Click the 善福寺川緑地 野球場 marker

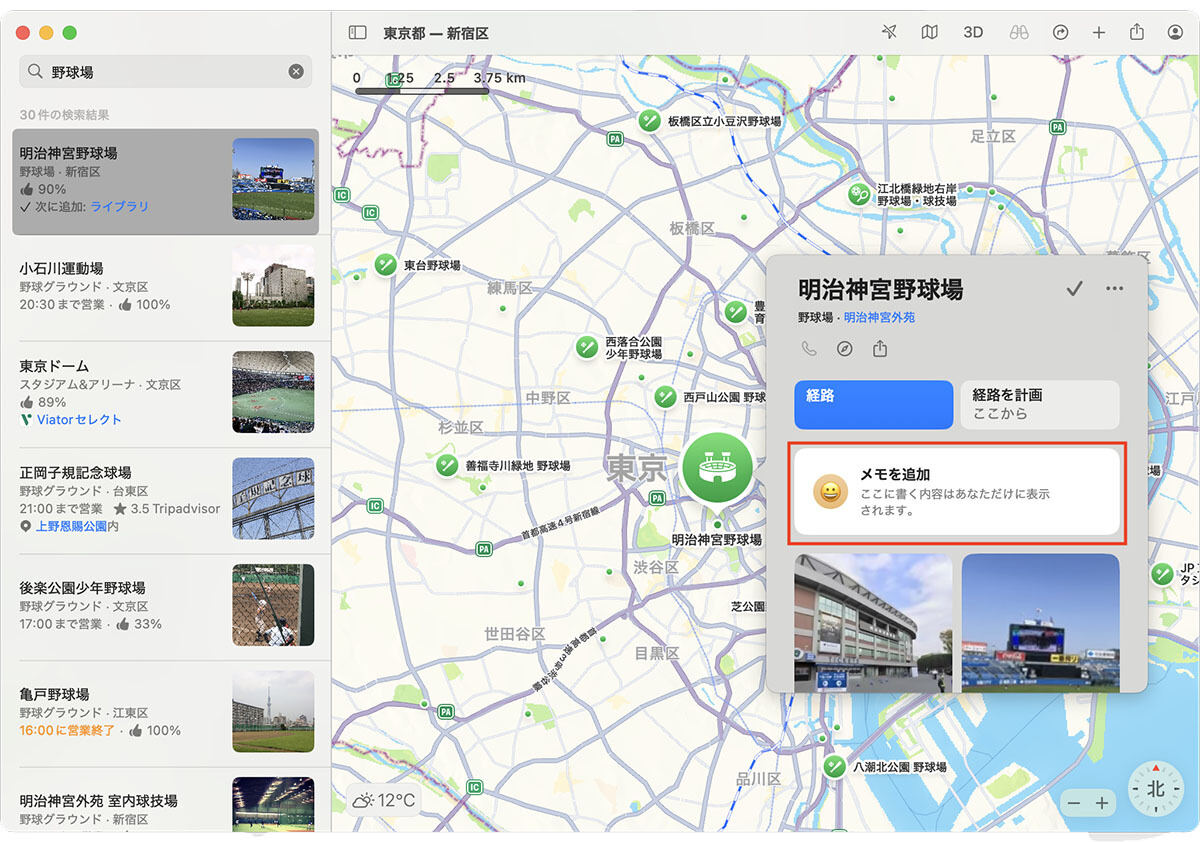[x=448, y=465]
